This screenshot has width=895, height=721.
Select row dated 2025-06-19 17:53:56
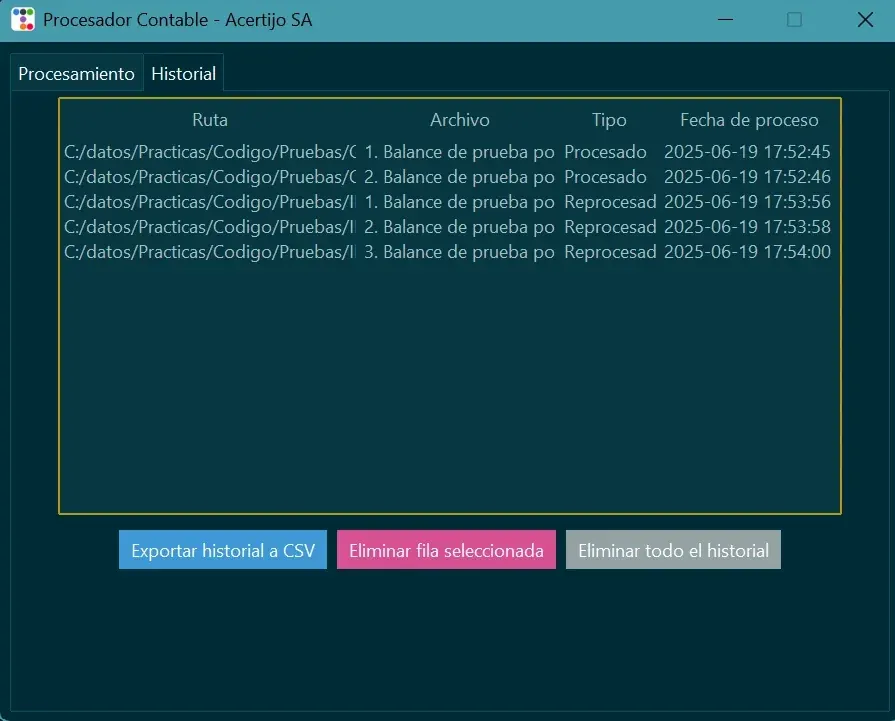pyautogui.click(x=450, y=202)
